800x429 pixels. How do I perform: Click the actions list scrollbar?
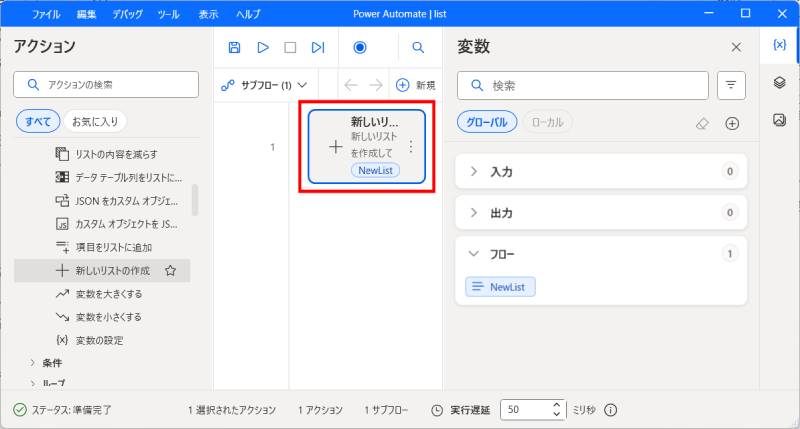tap(194, 200)
